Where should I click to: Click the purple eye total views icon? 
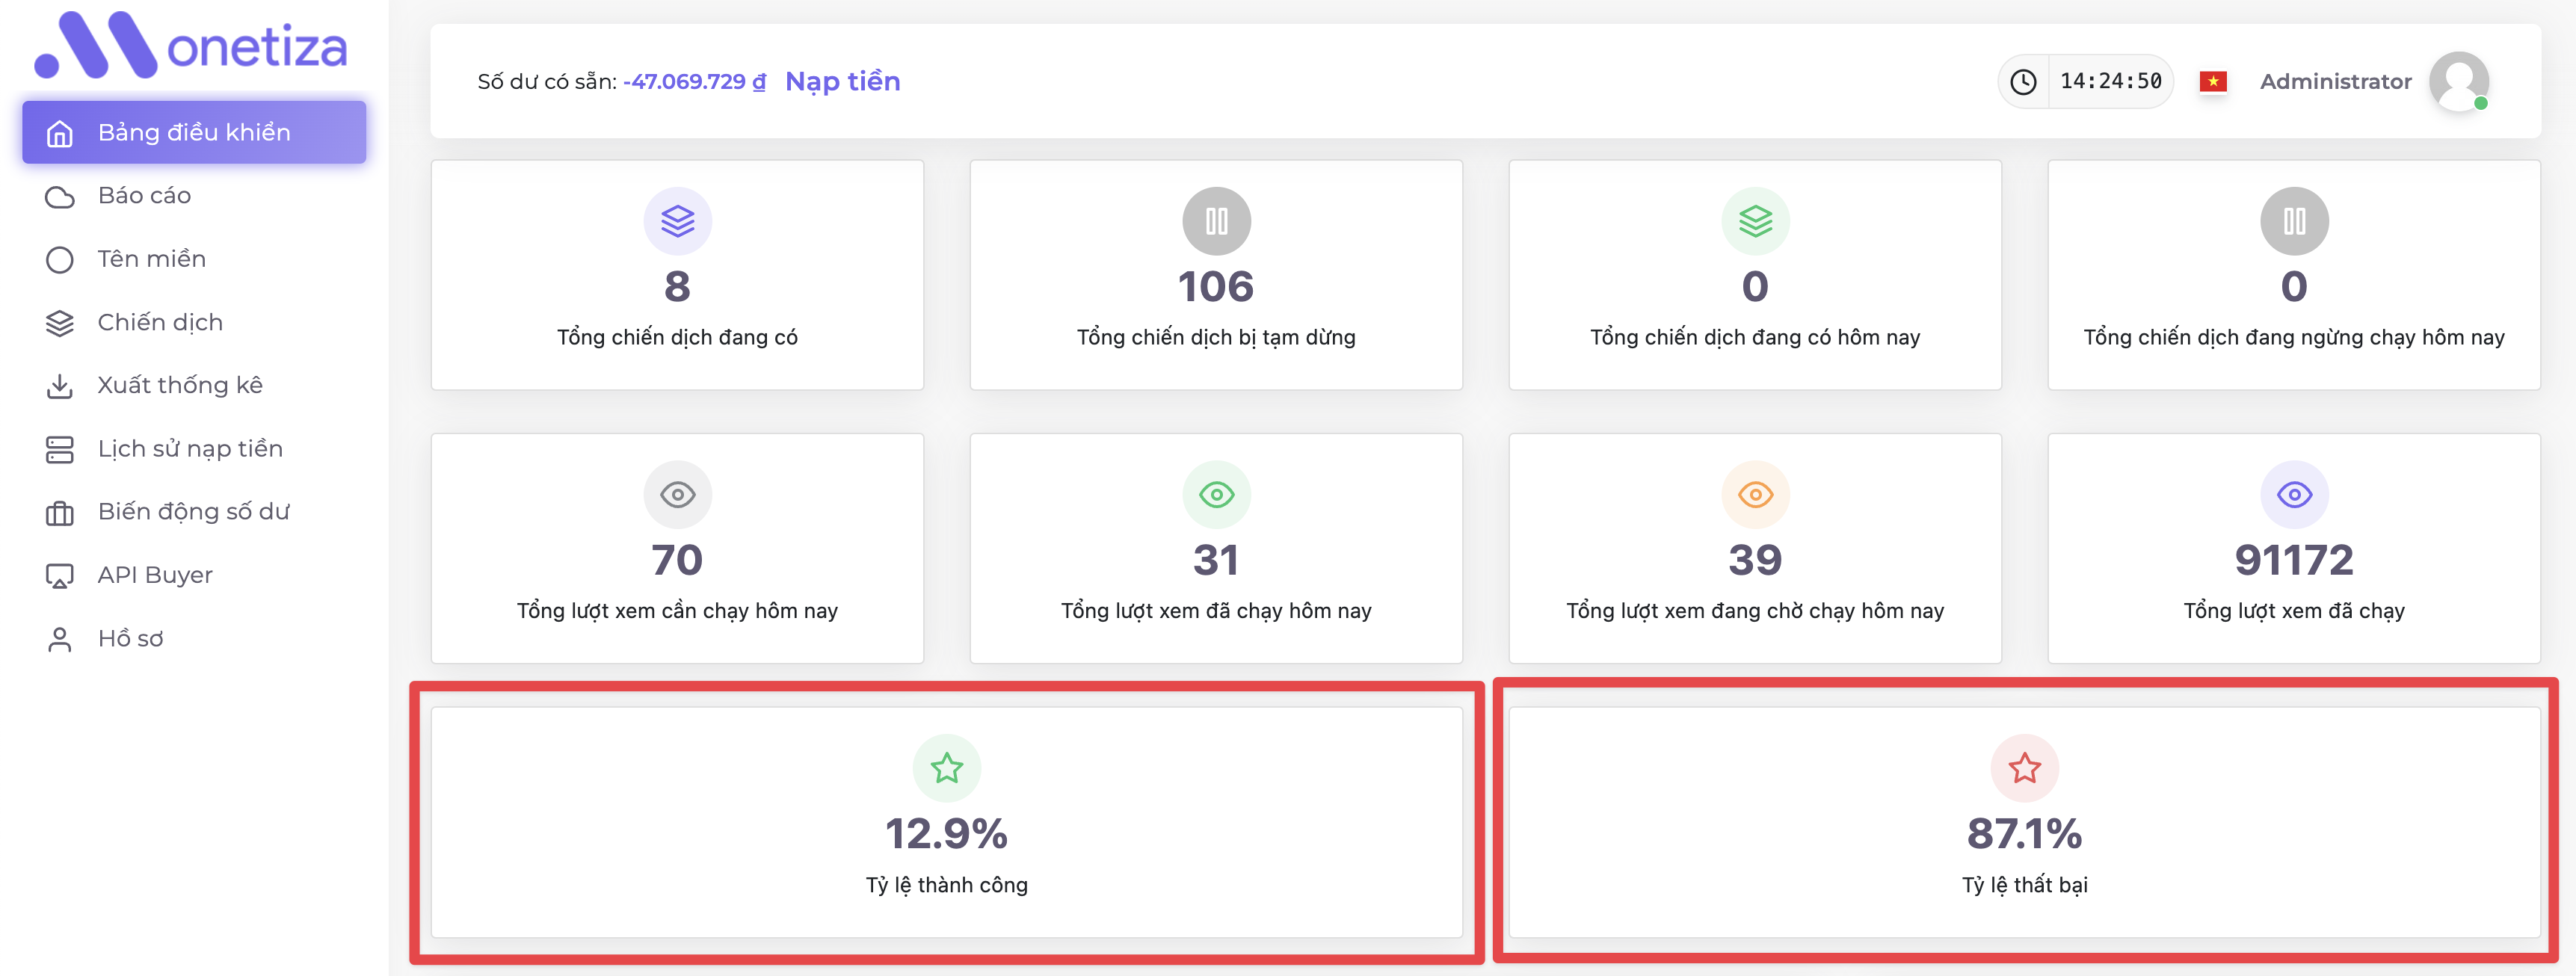[2294, 494]
